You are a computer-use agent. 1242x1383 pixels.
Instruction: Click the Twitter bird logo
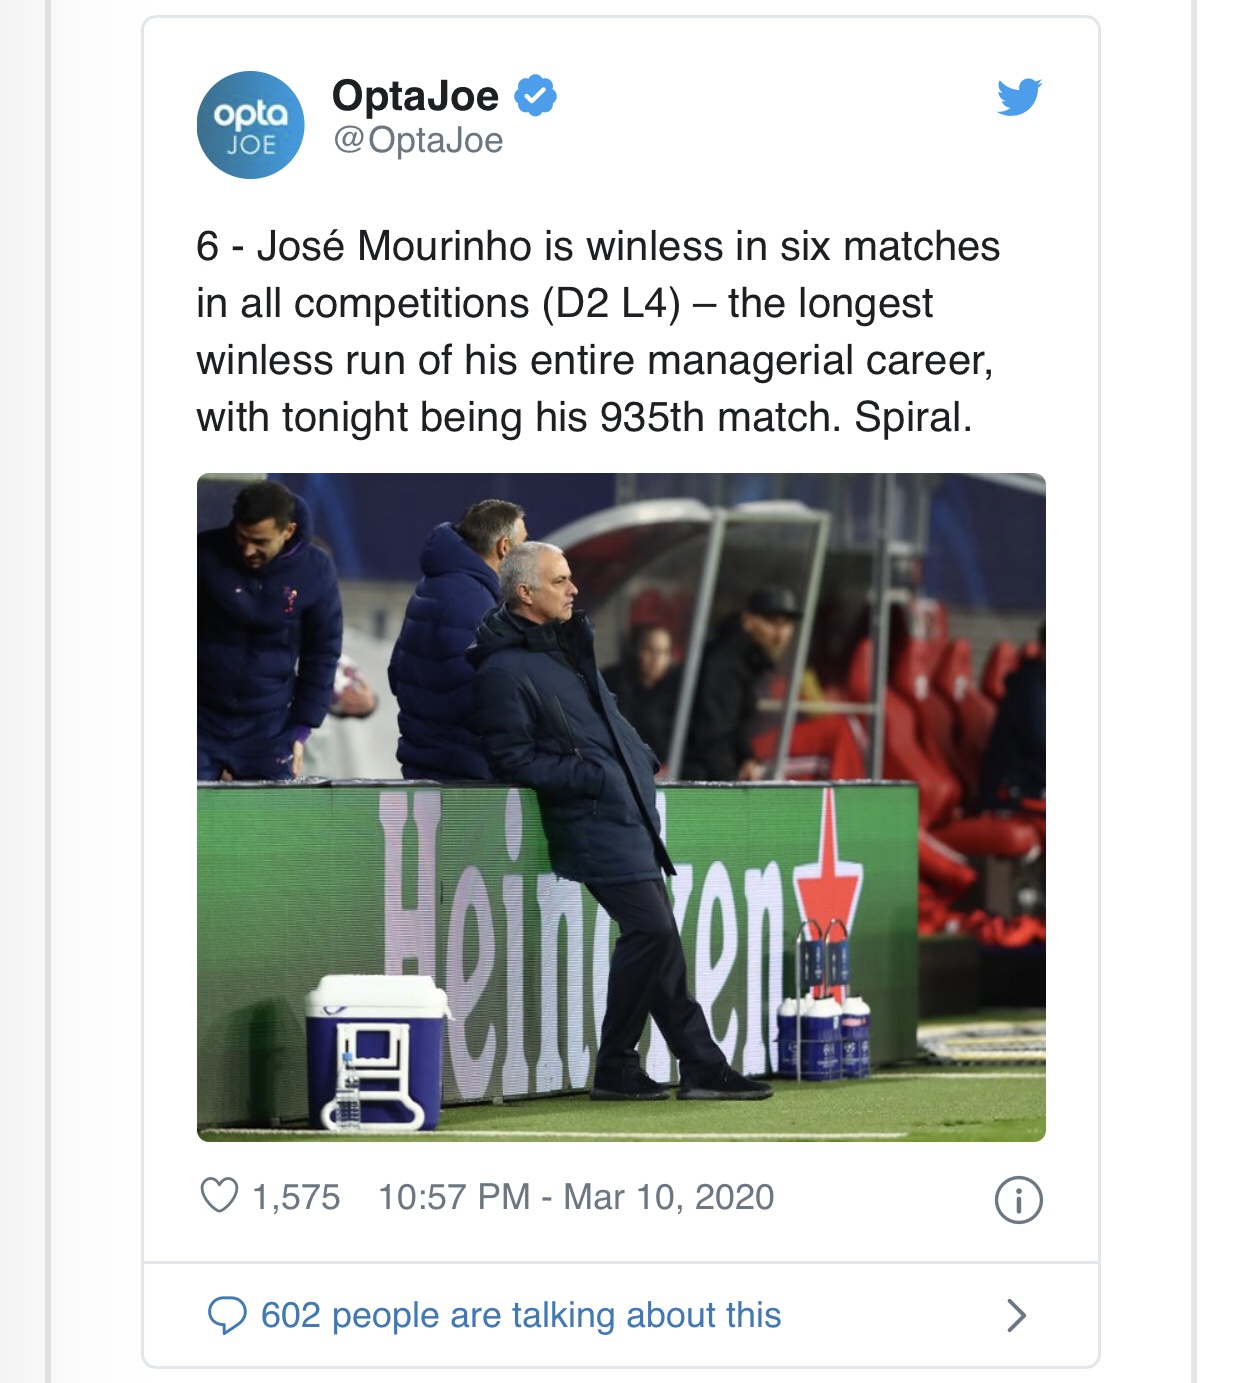coord(1019,97)
